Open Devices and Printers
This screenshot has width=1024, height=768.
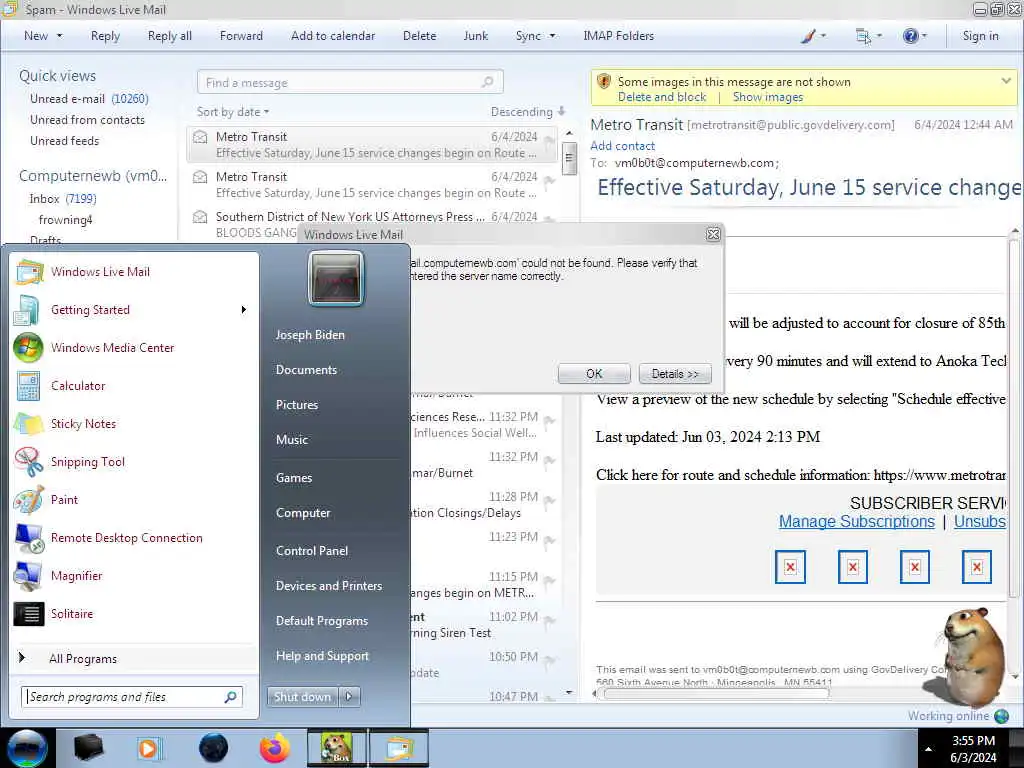click(x=328, y=586)
